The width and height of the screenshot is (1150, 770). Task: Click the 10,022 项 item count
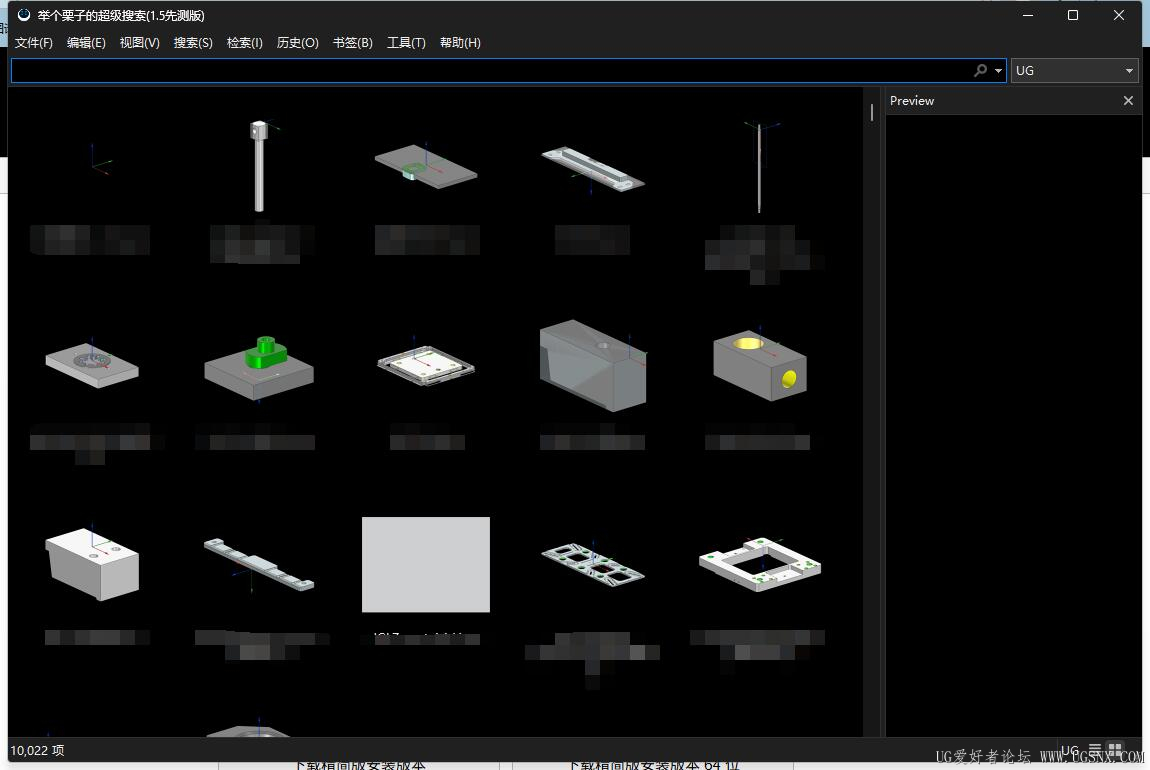37,750
